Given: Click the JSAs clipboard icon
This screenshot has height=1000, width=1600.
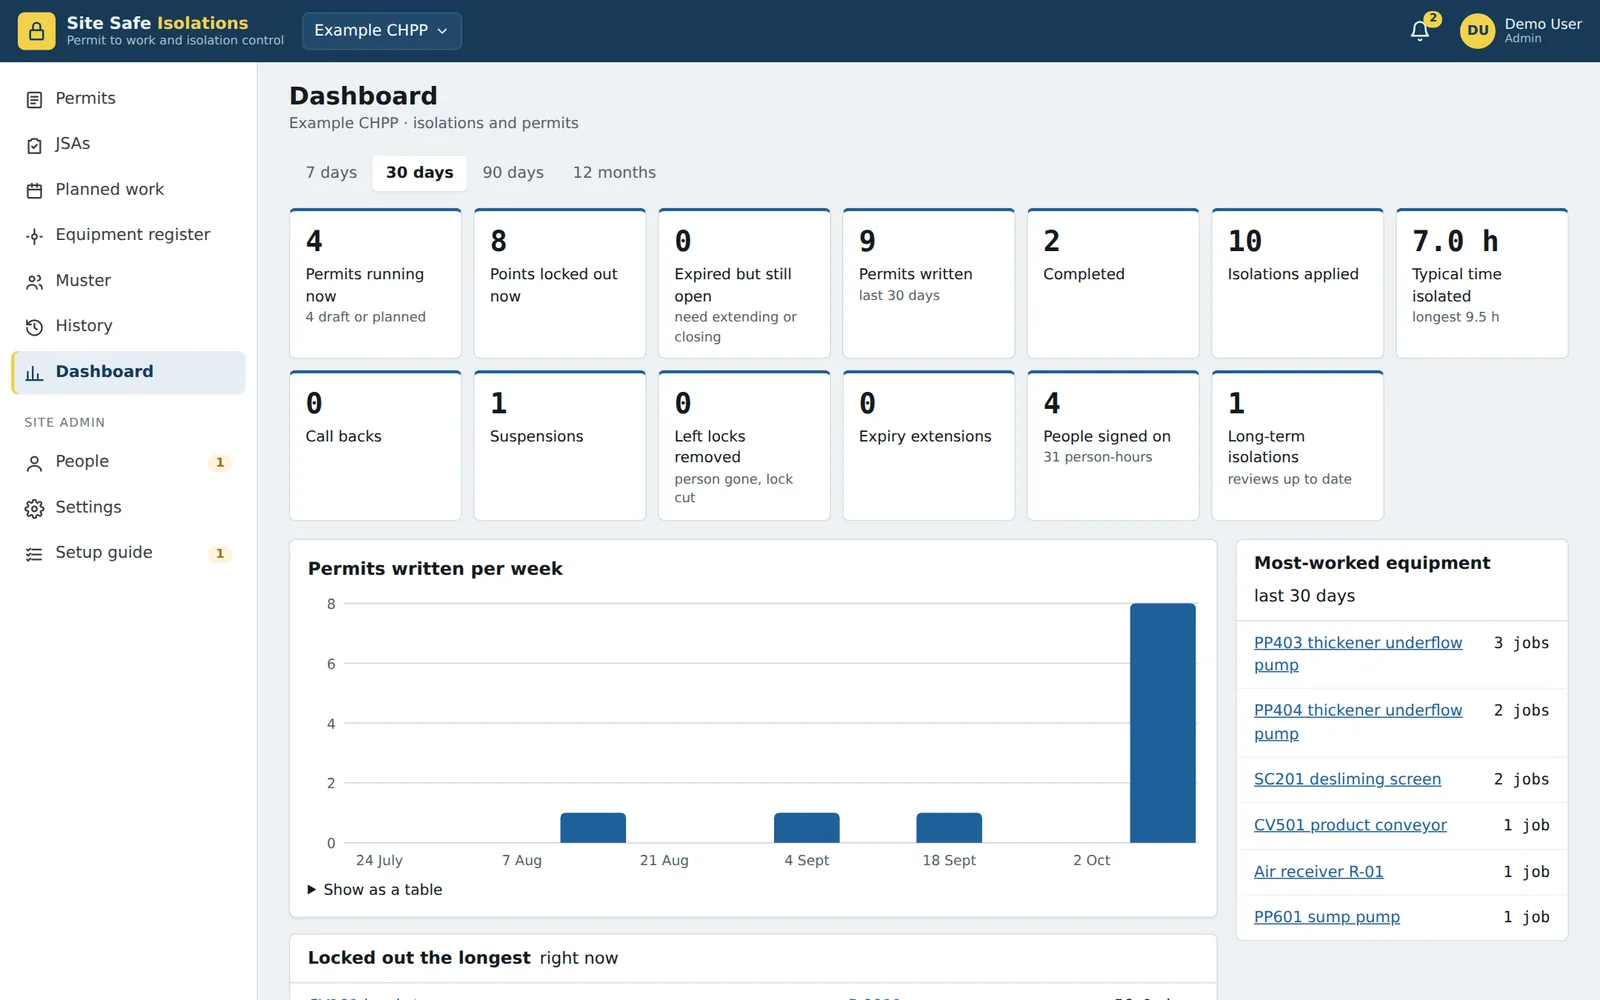Looking at the screenshot, I should (34, 145).
